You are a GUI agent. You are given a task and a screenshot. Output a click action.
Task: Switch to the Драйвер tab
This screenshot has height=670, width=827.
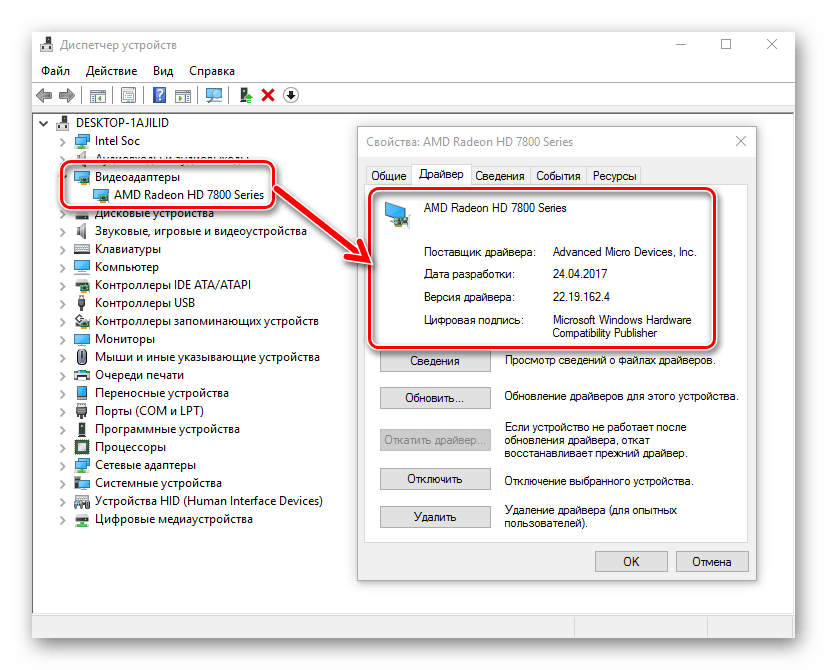pos(441,174)
